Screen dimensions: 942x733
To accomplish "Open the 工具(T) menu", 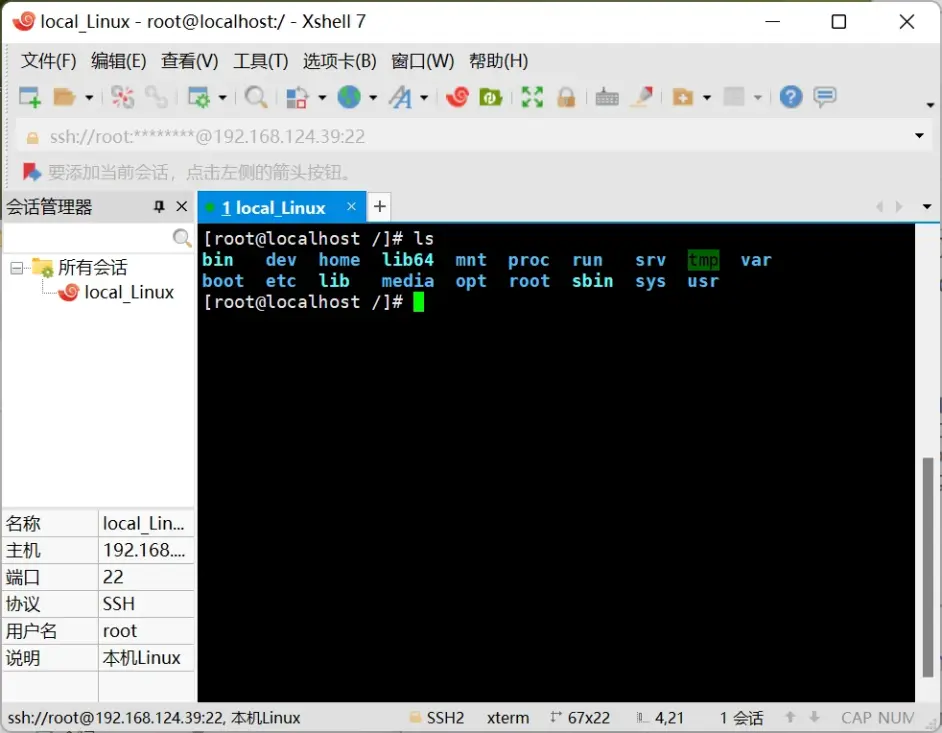I will (260, 61).
